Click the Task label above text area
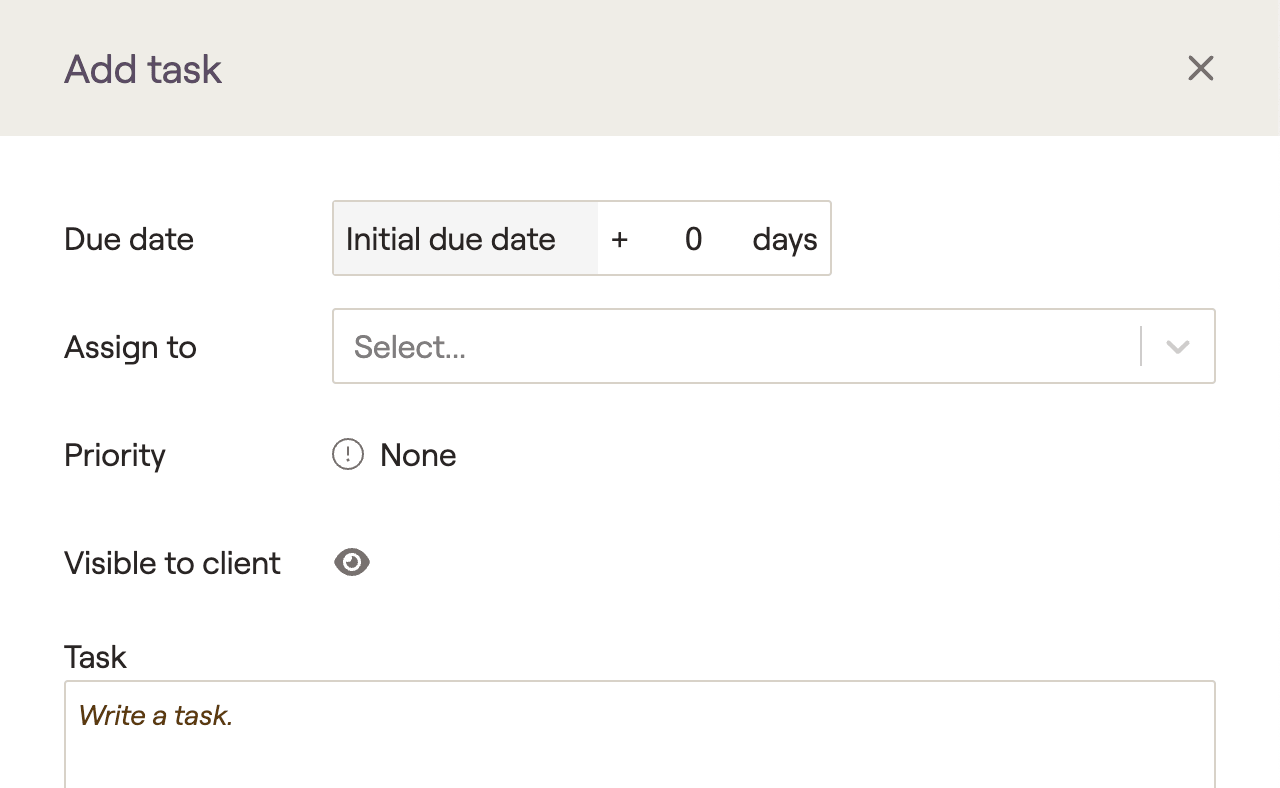 (x=95, y=657)
